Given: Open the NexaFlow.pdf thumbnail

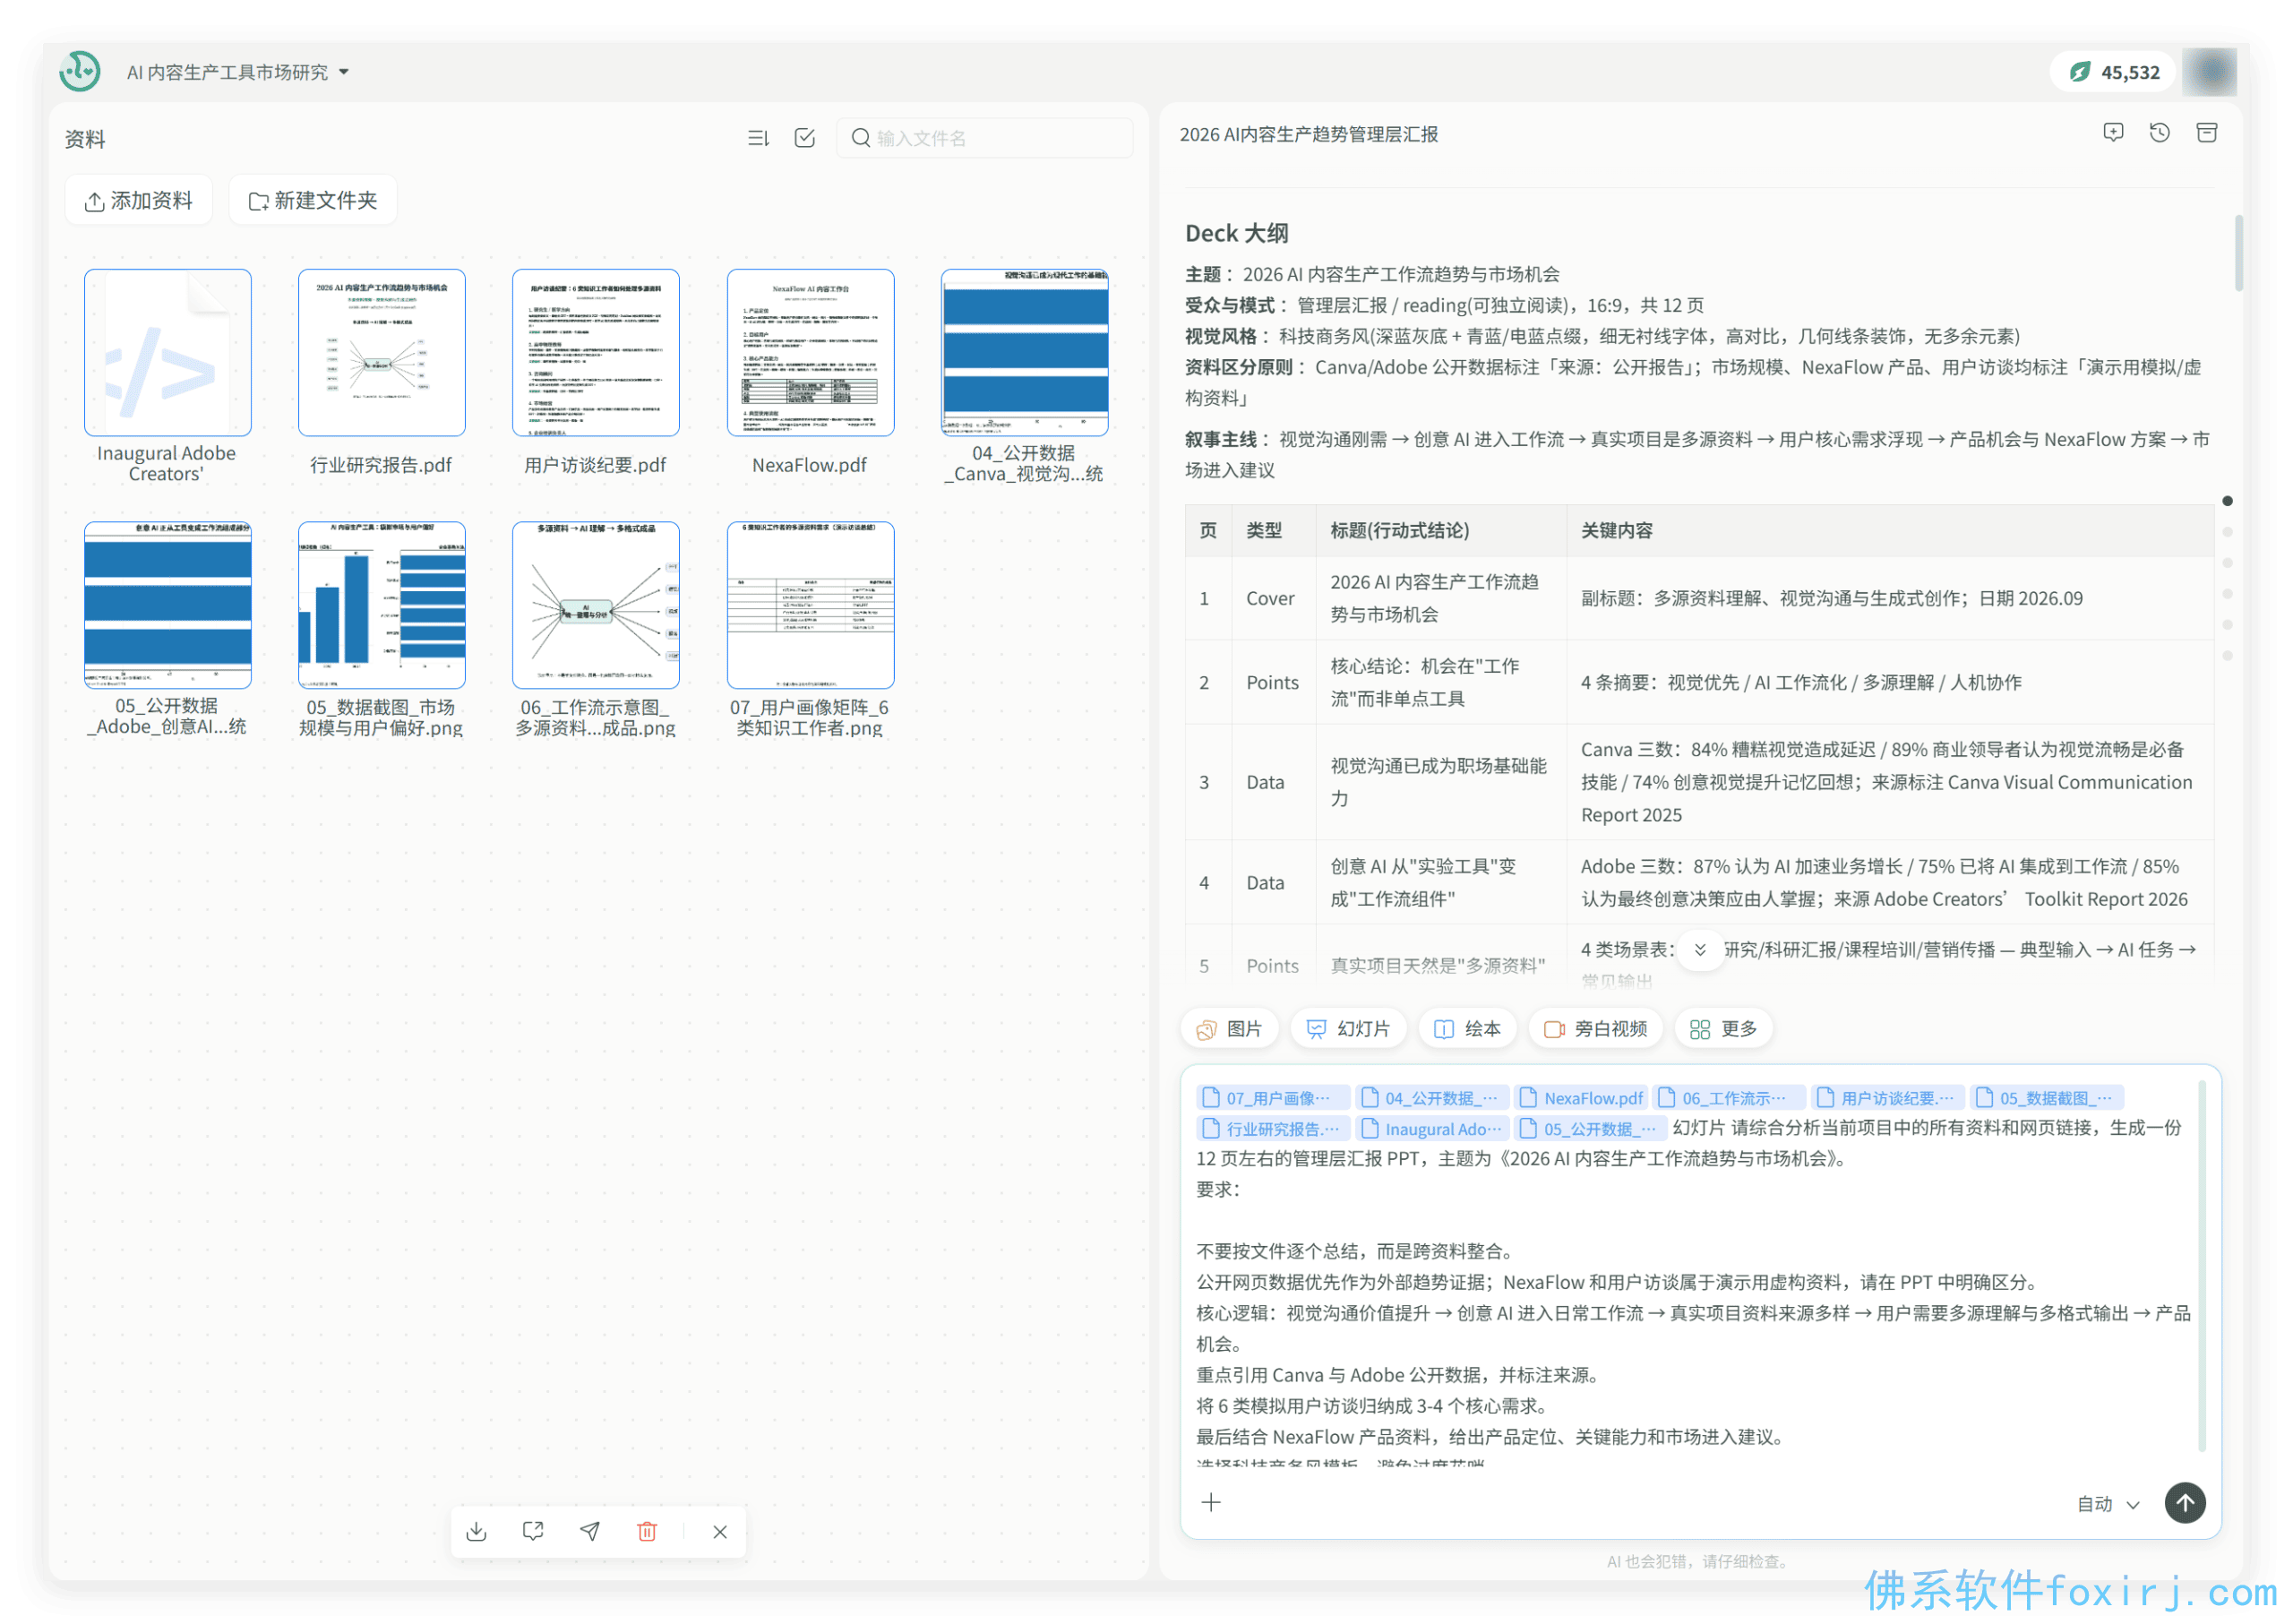Looking at the screenshot, I should pos(810,352).
